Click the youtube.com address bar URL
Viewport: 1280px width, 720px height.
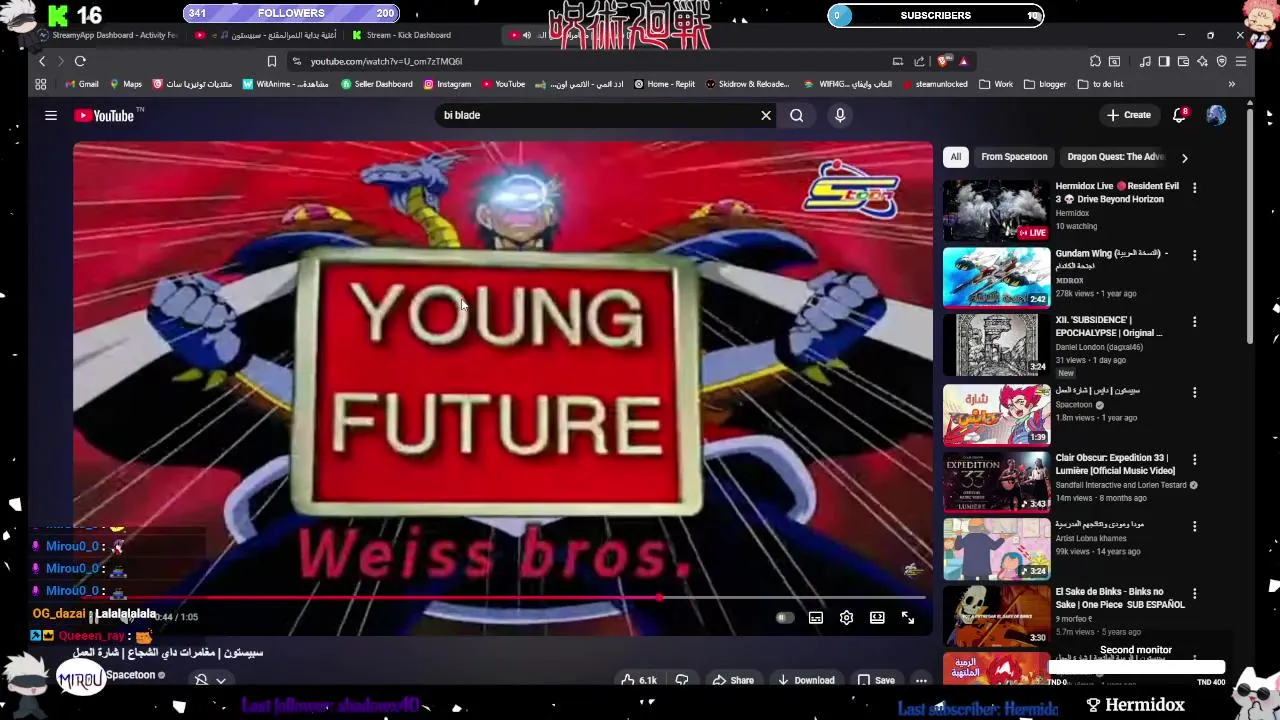click(386, 61)
